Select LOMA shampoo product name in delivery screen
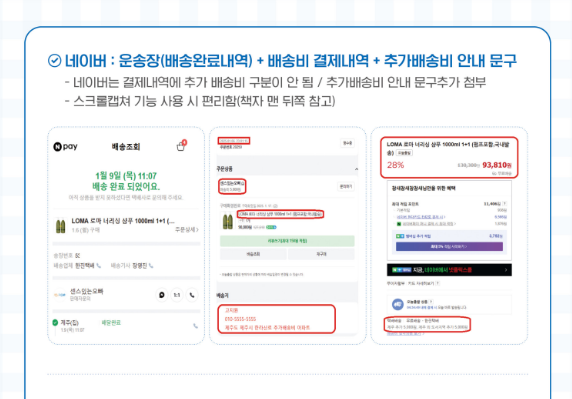Screen dimensions: 572x399 [123, 221]
